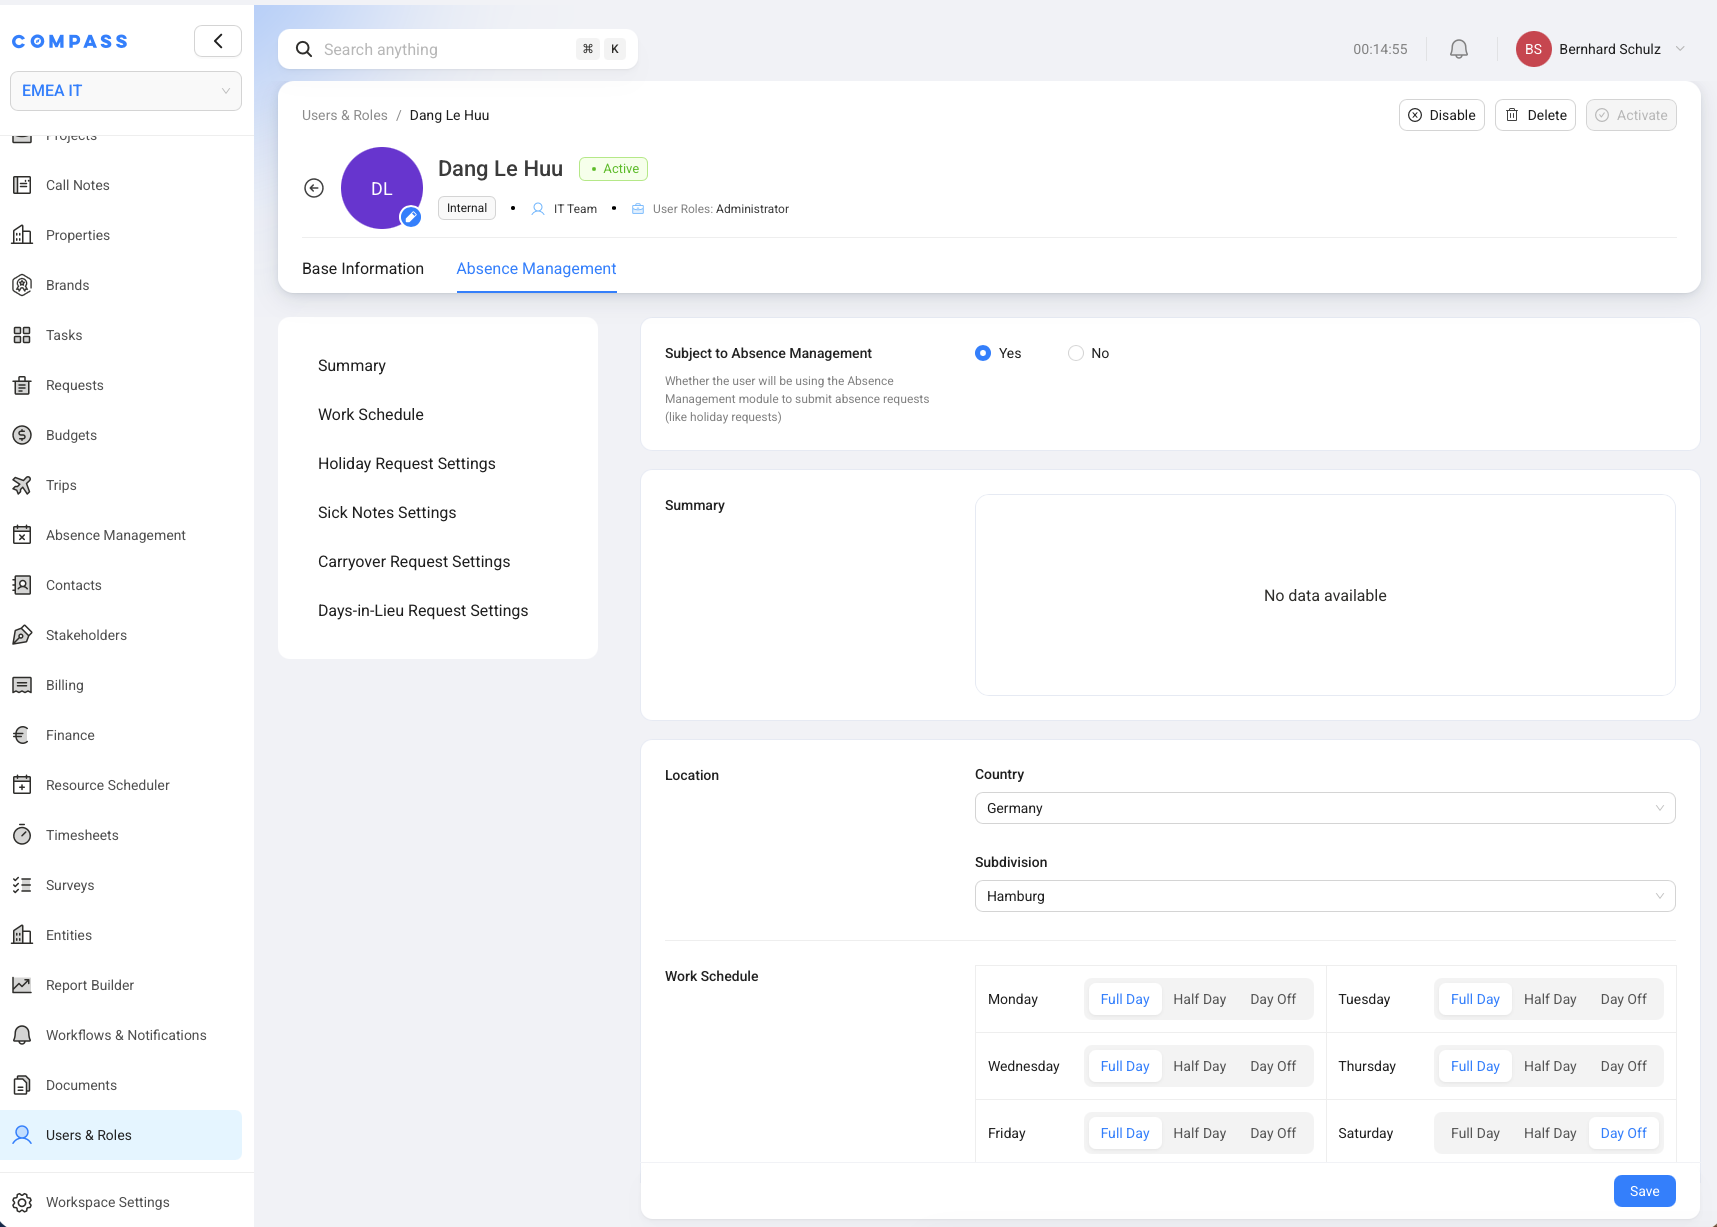1717x1227 pixels.
Task: Set Friday to Half Day
Action: coord(1199,1133)
